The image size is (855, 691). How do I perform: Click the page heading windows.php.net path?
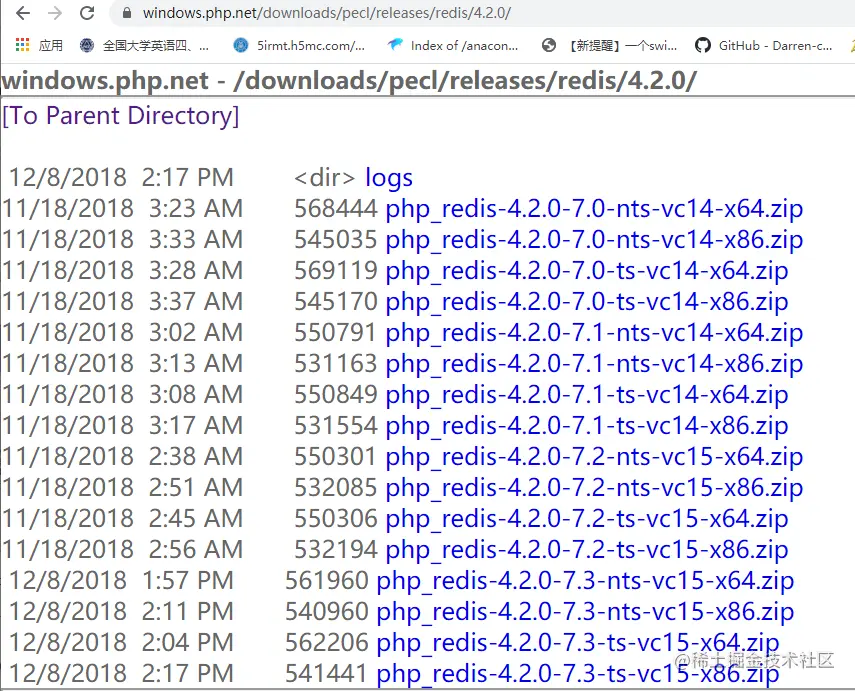[349, 81]
